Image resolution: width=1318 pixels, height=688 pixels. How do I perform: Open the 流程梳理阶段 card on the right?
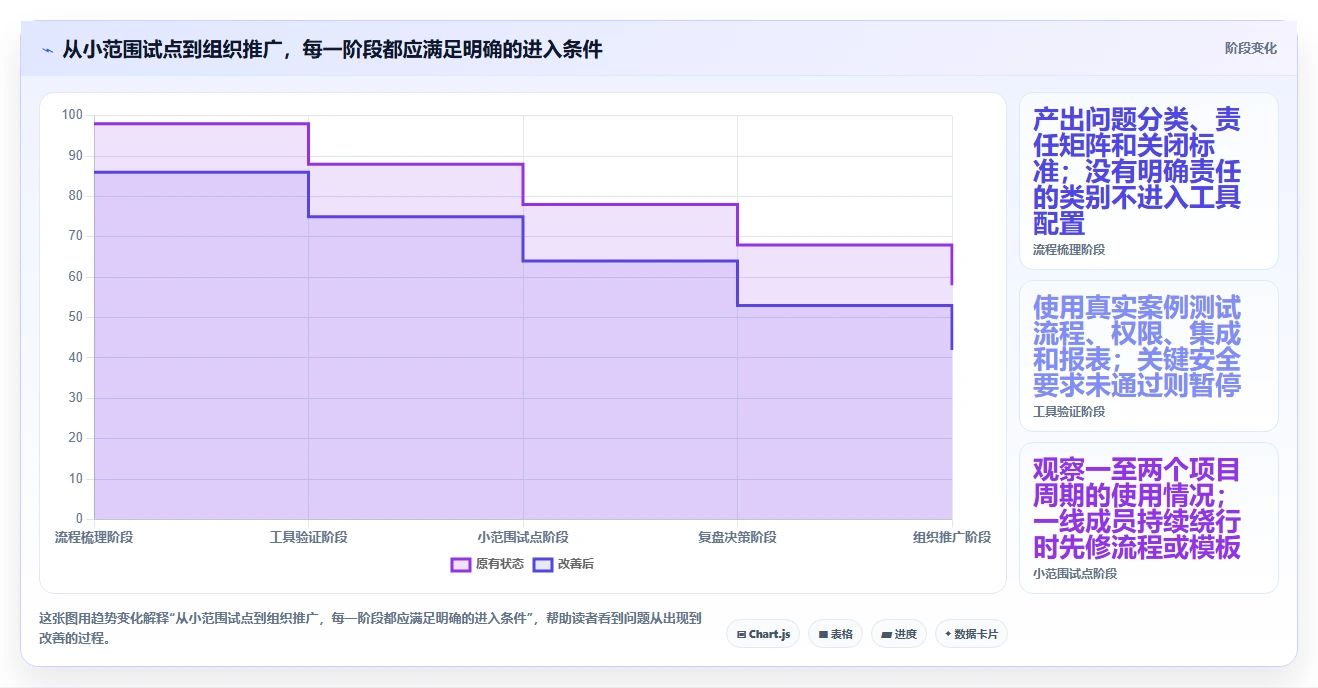[x=1149, y=181]
